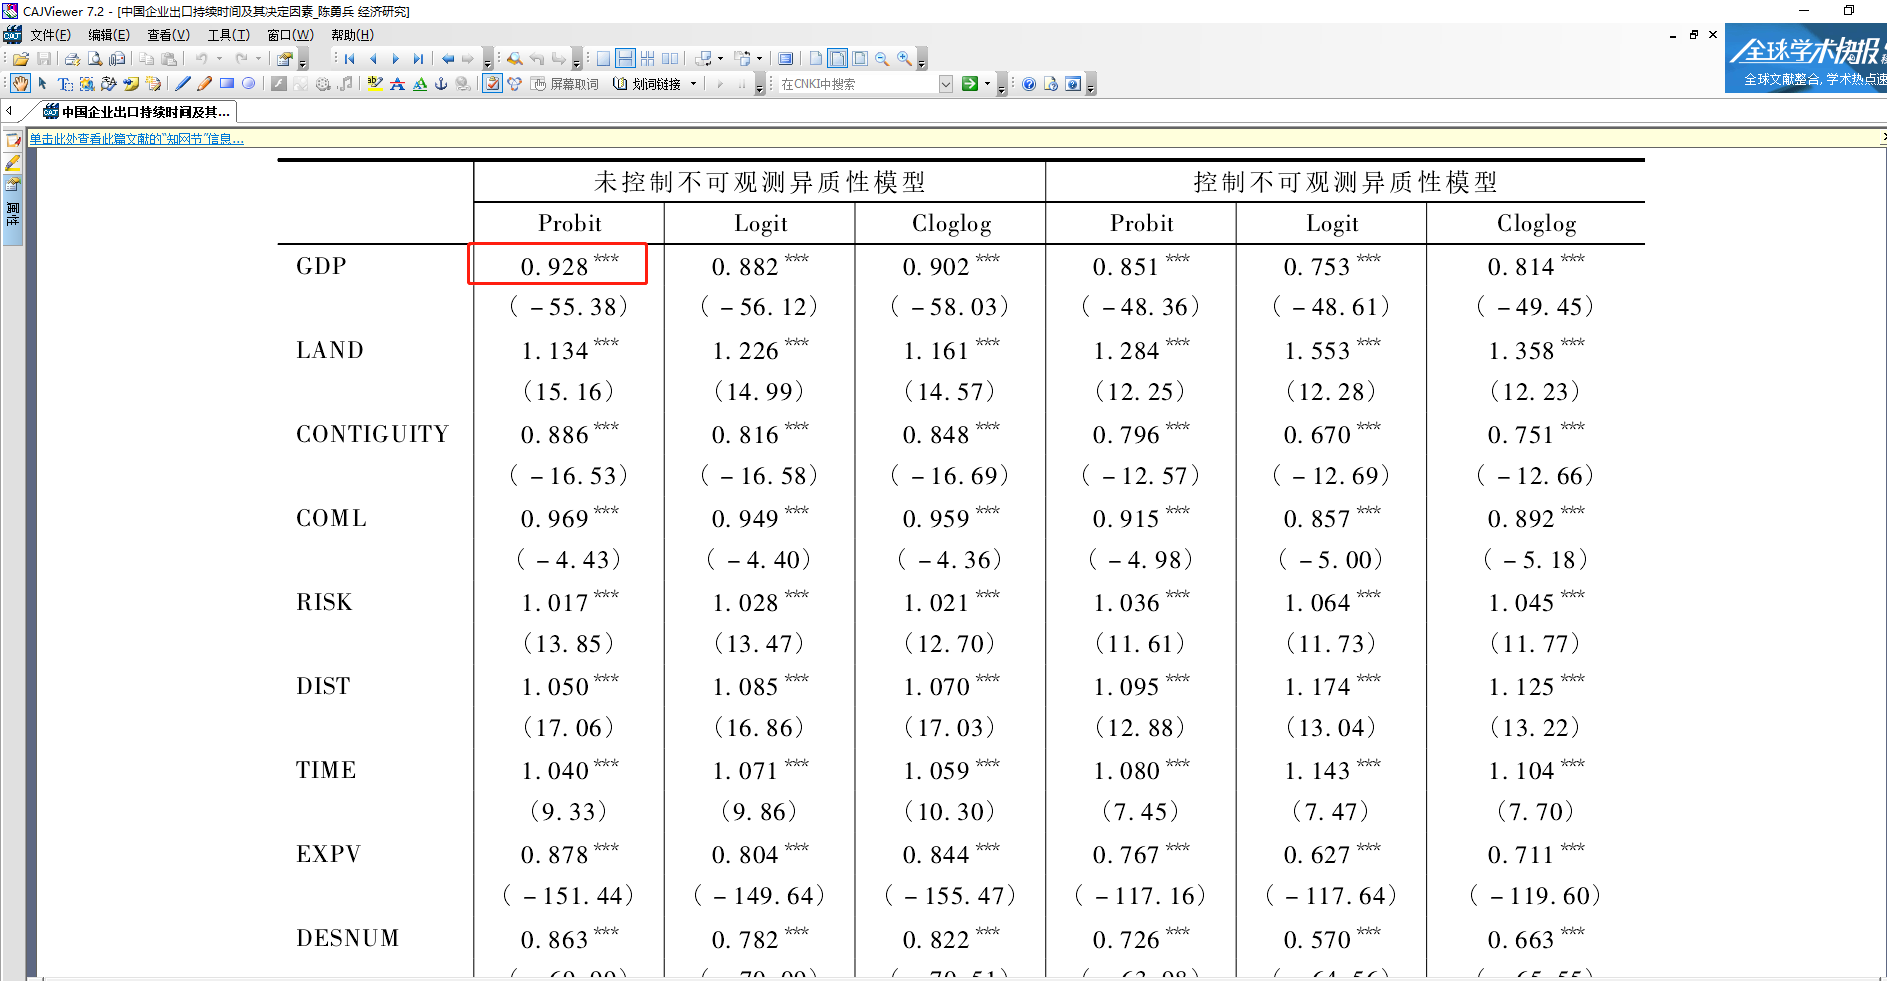Select the 中国企业出口持续时间及其 document tab
The height and width of the screenshot is (981, 1887).
click(137, 112)
